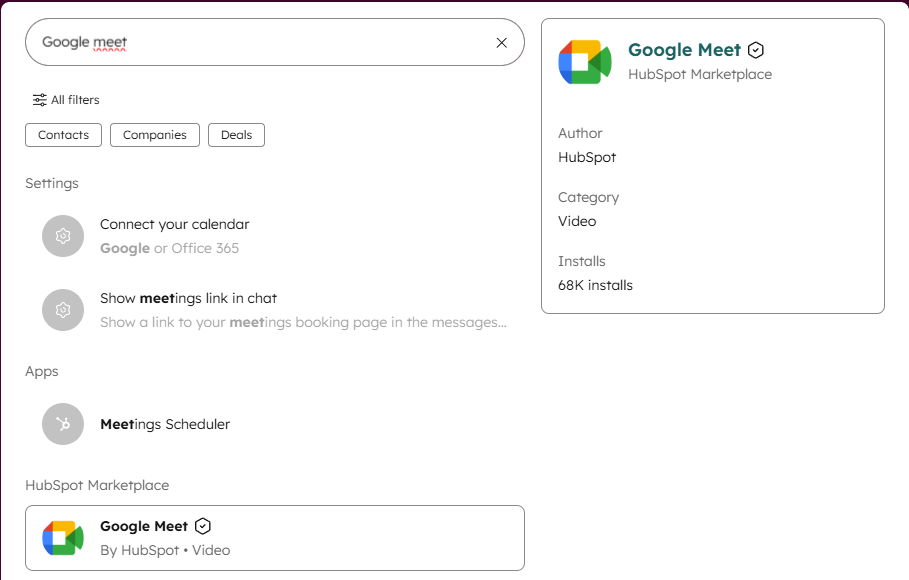Open the Meetings Scheduler app result
Screen dimensions: 909x580
coord(165,424)
